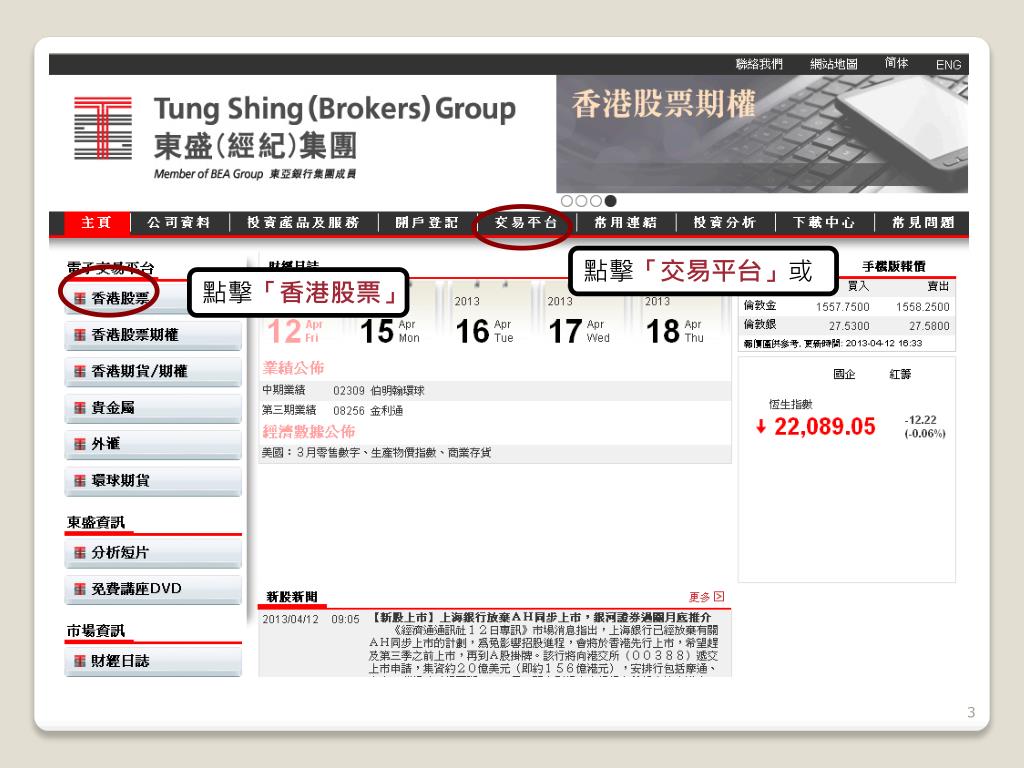Viewport: 1024px width, 768px height.
Task: Click 財經日誌 sidebar button
Action: 153,662
